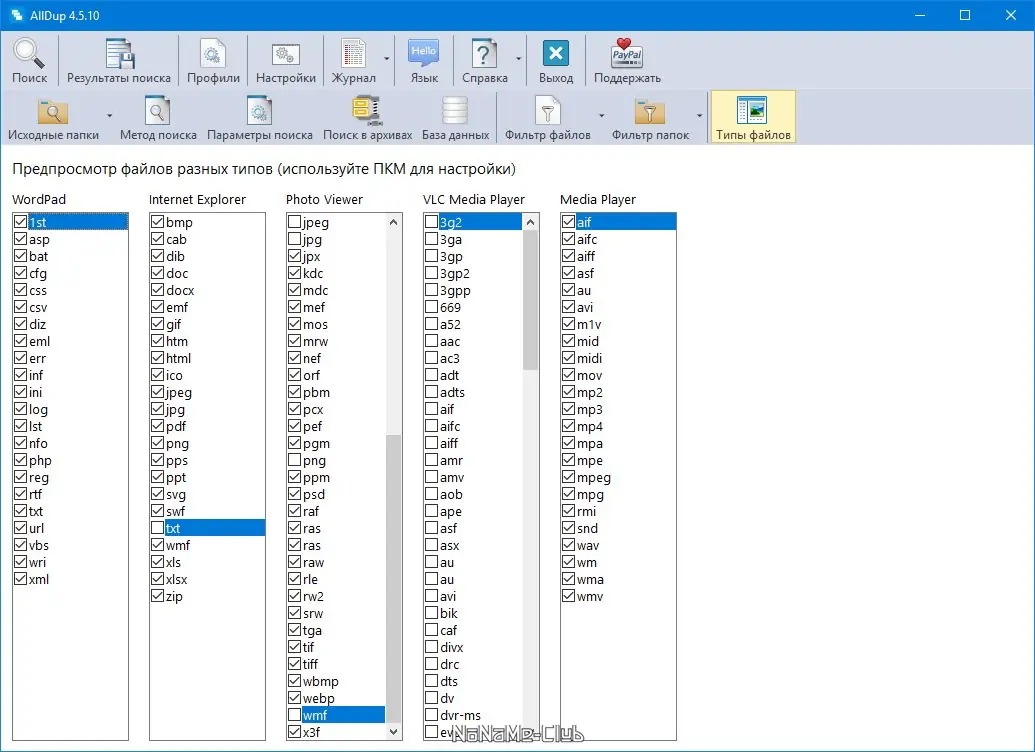Select aac entry in VLC list
Image resolution: width=1035 pixels, height=752 pixels.
tap(450, 341)
